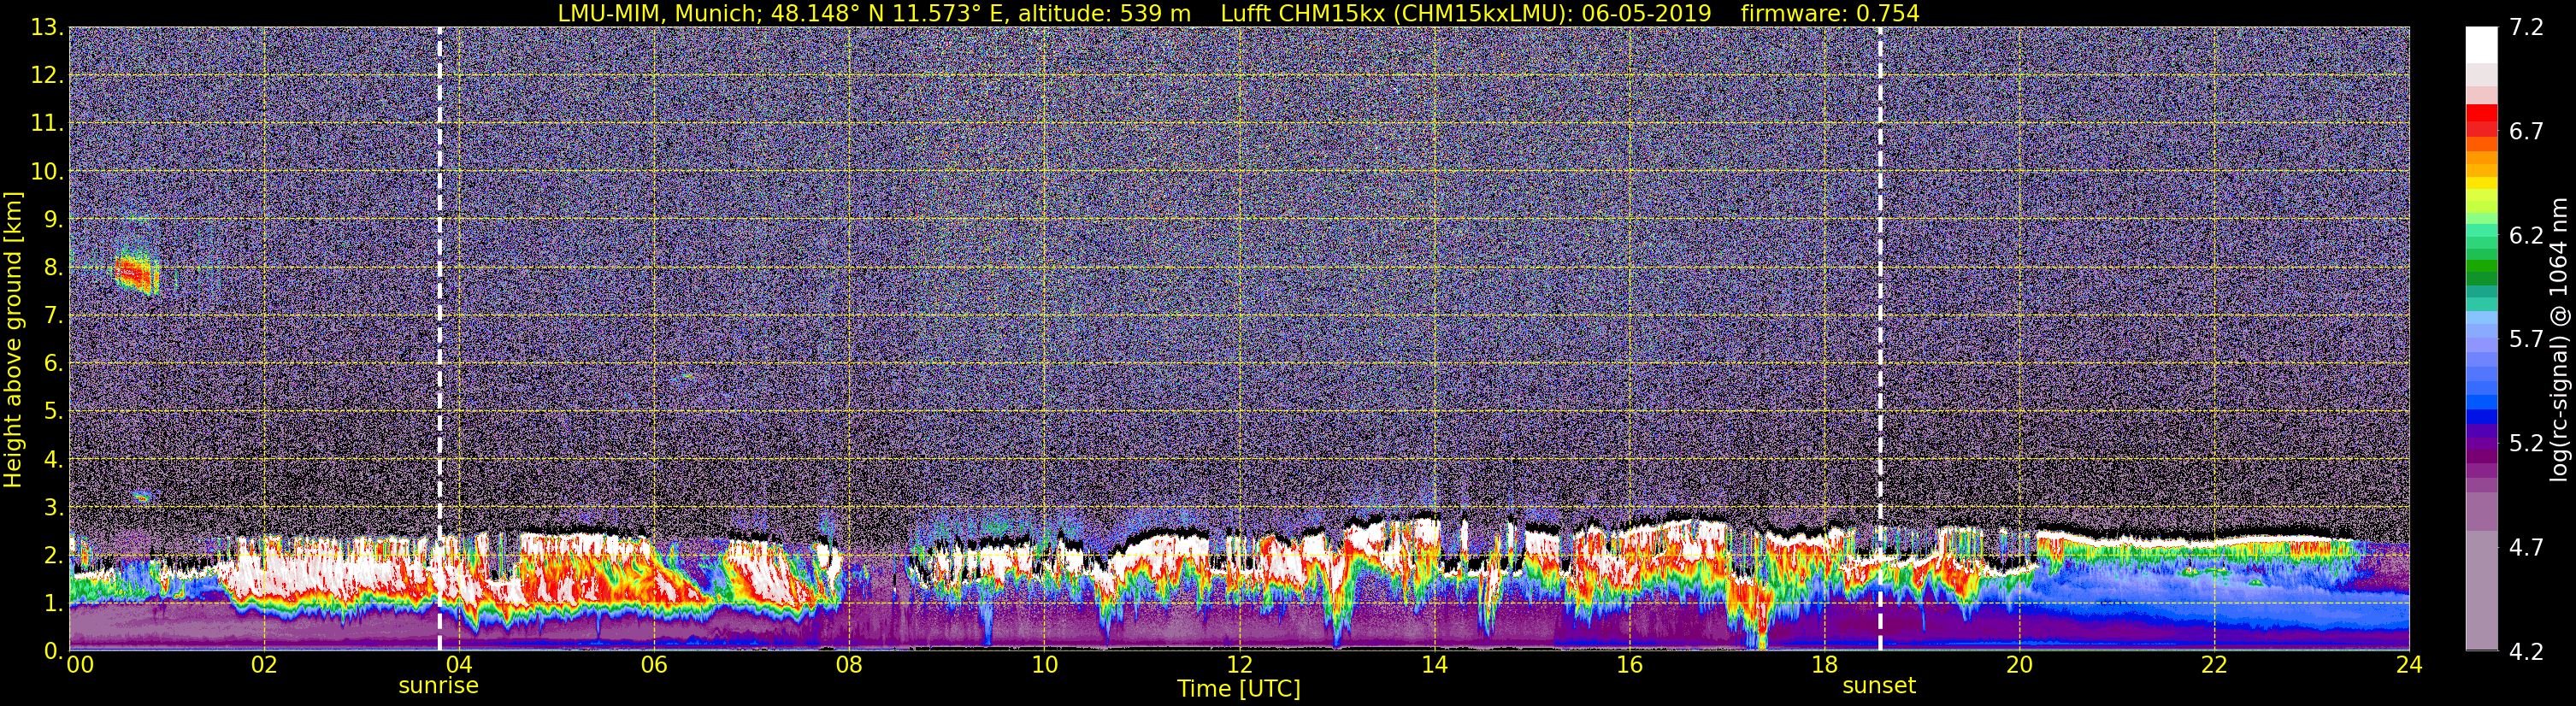Click the blue band of the colorbar

tap(2481, 400)
